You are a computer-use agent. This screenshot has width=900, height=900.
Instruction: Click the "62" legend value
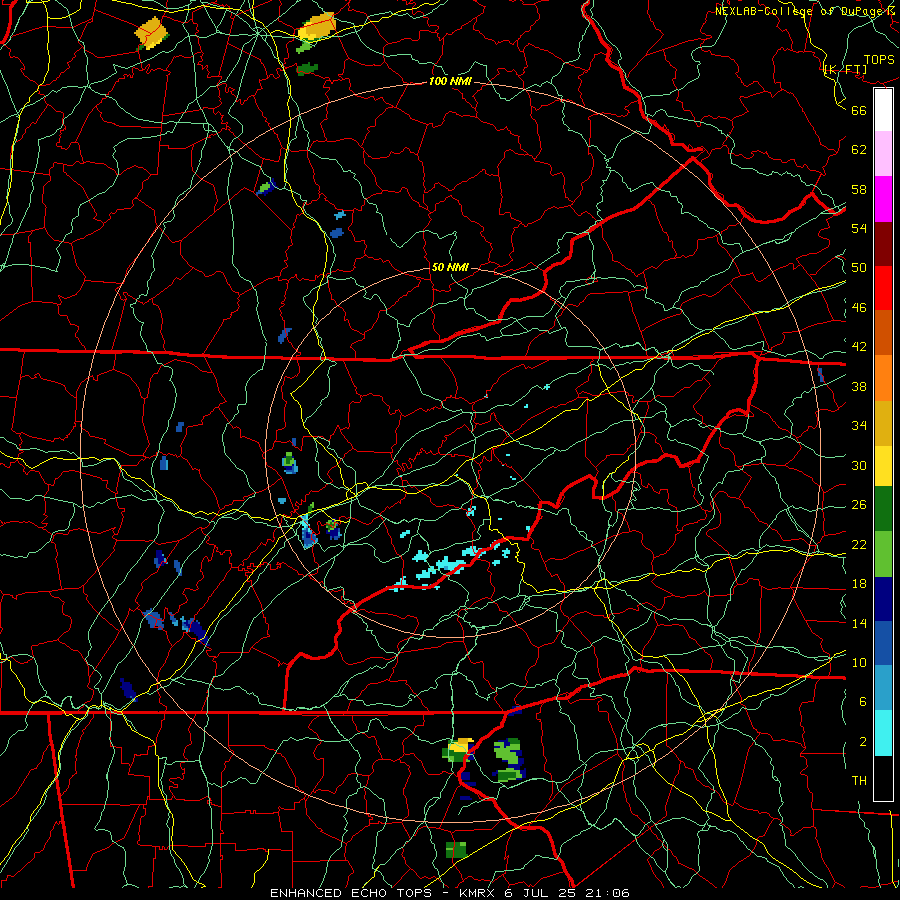859,150
